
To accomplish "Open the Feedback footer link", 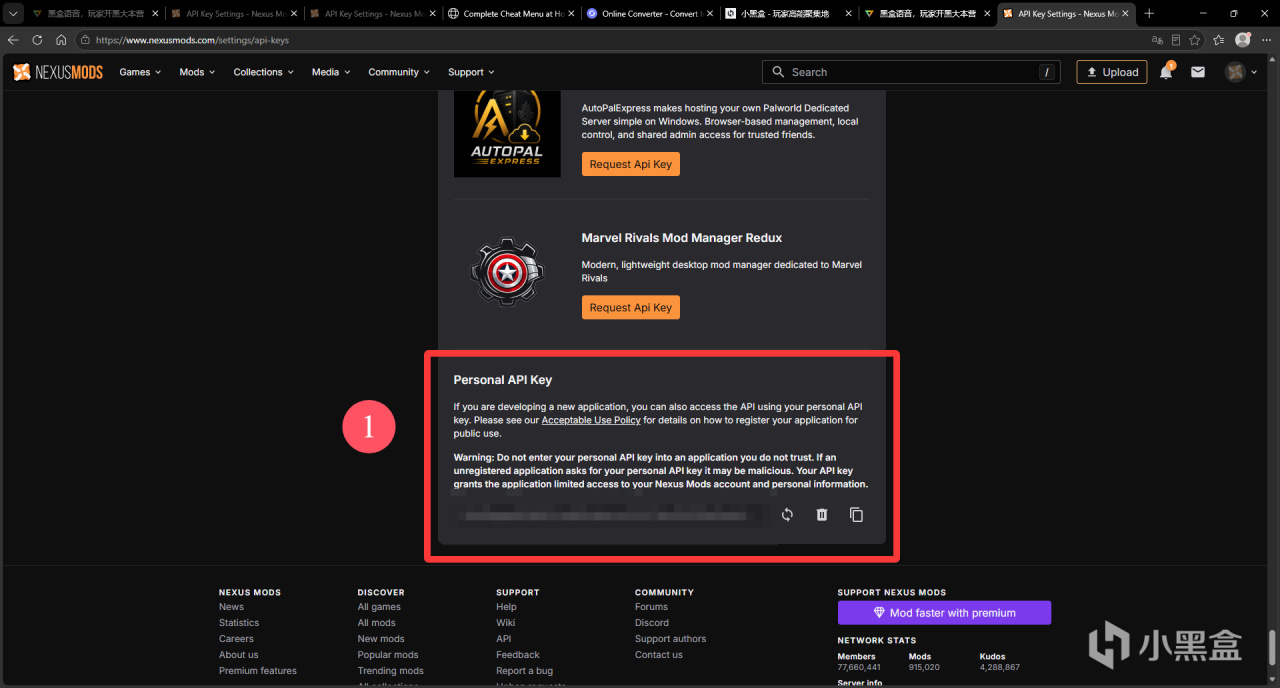I will coord(518,654).
